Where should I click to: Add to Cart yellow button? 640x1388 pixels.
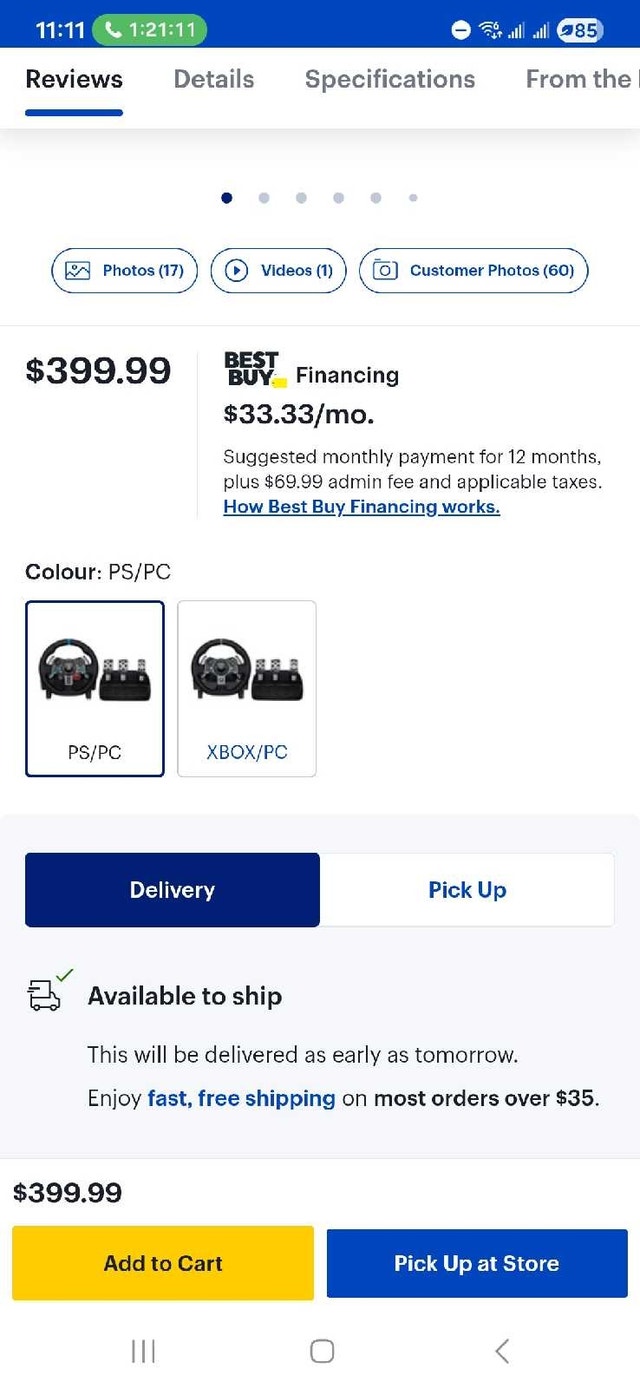click(x=163, y=1263)
